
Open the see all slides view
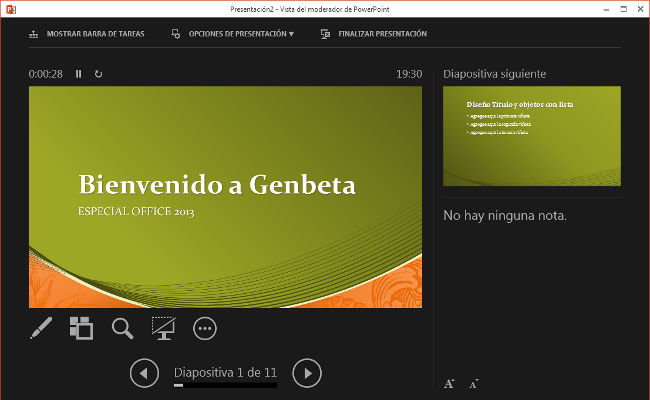coord(81,328)
